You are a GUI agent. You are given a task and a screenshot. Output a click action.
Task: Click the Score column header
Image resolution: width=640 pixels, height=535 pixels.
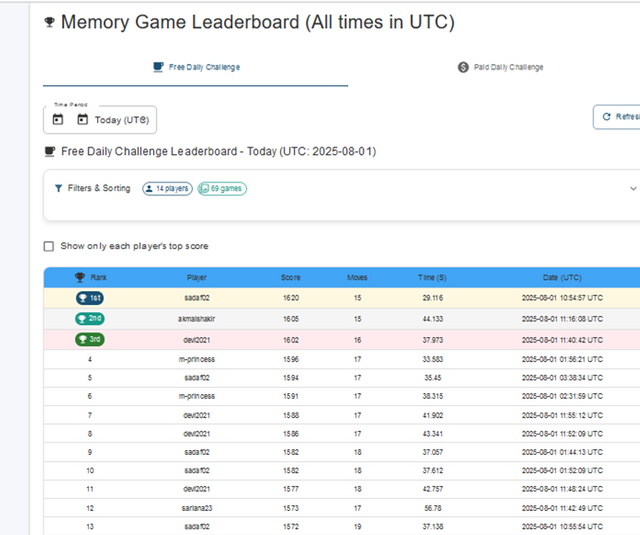[291, 277]
